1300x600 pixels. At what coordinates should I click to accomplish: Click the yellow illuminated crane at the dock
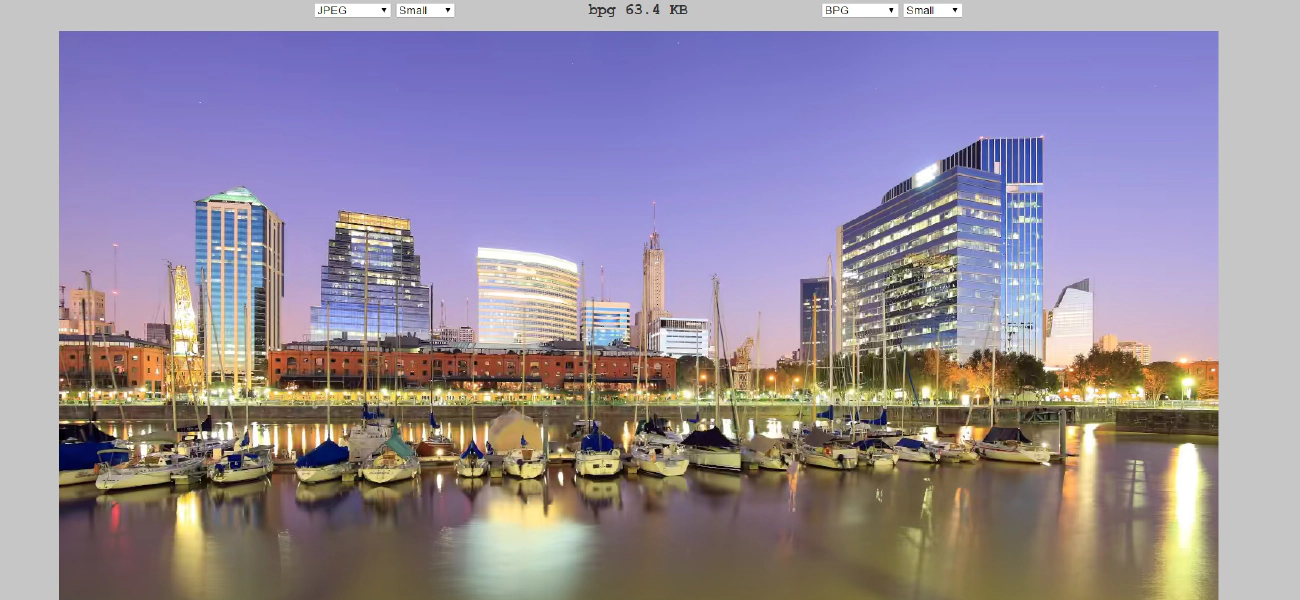(x=184, y=310)
